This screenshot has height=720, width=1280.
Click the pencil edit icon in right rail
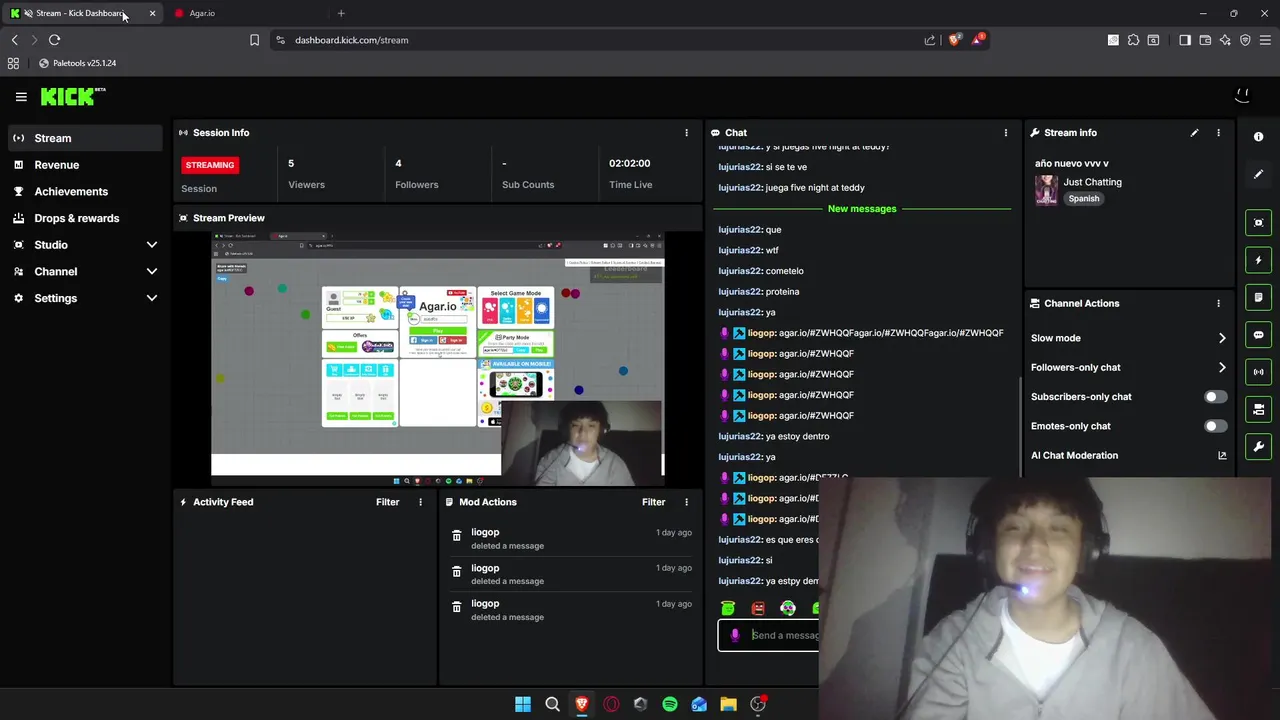(1259, 174)
